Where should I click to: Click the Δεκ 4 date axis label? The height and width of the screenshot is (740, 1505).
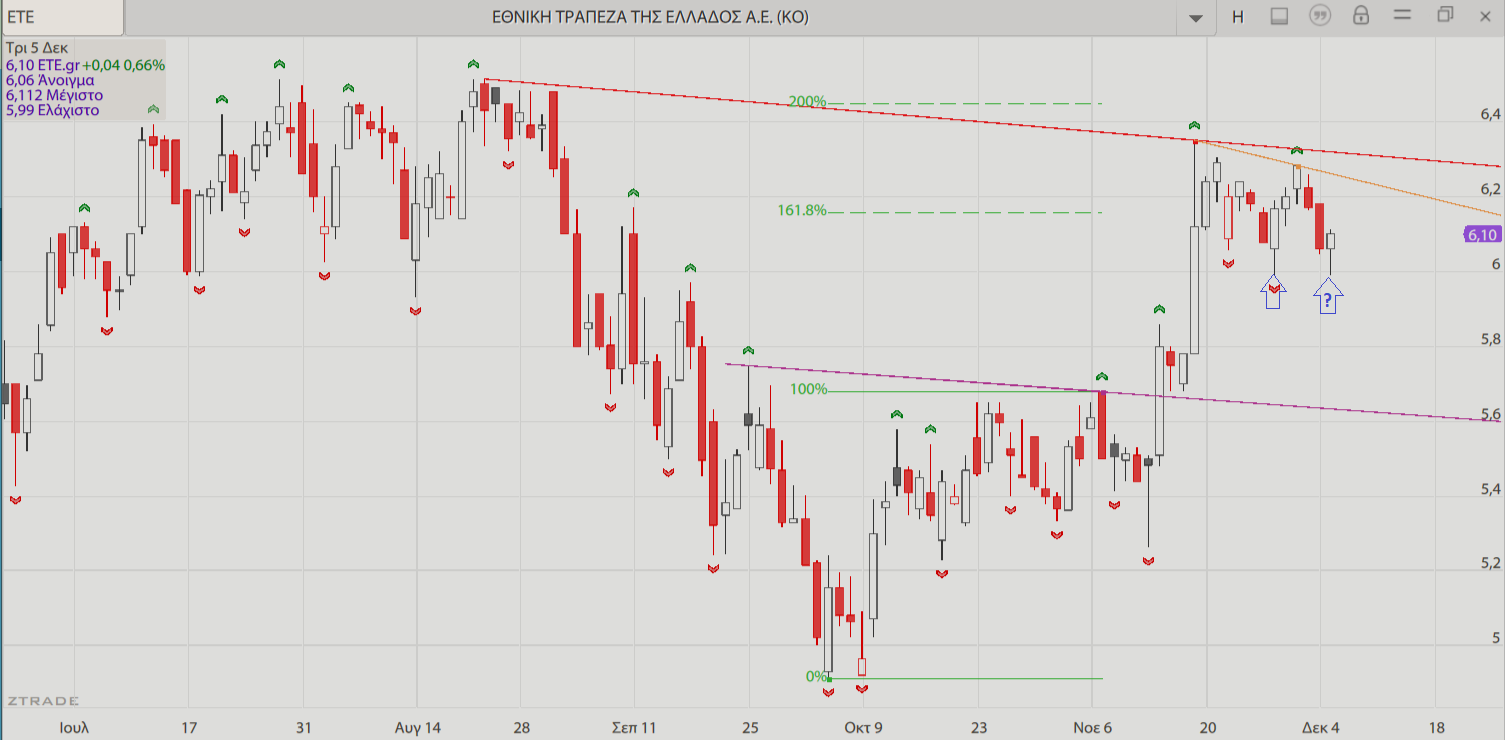[1321, 727]
